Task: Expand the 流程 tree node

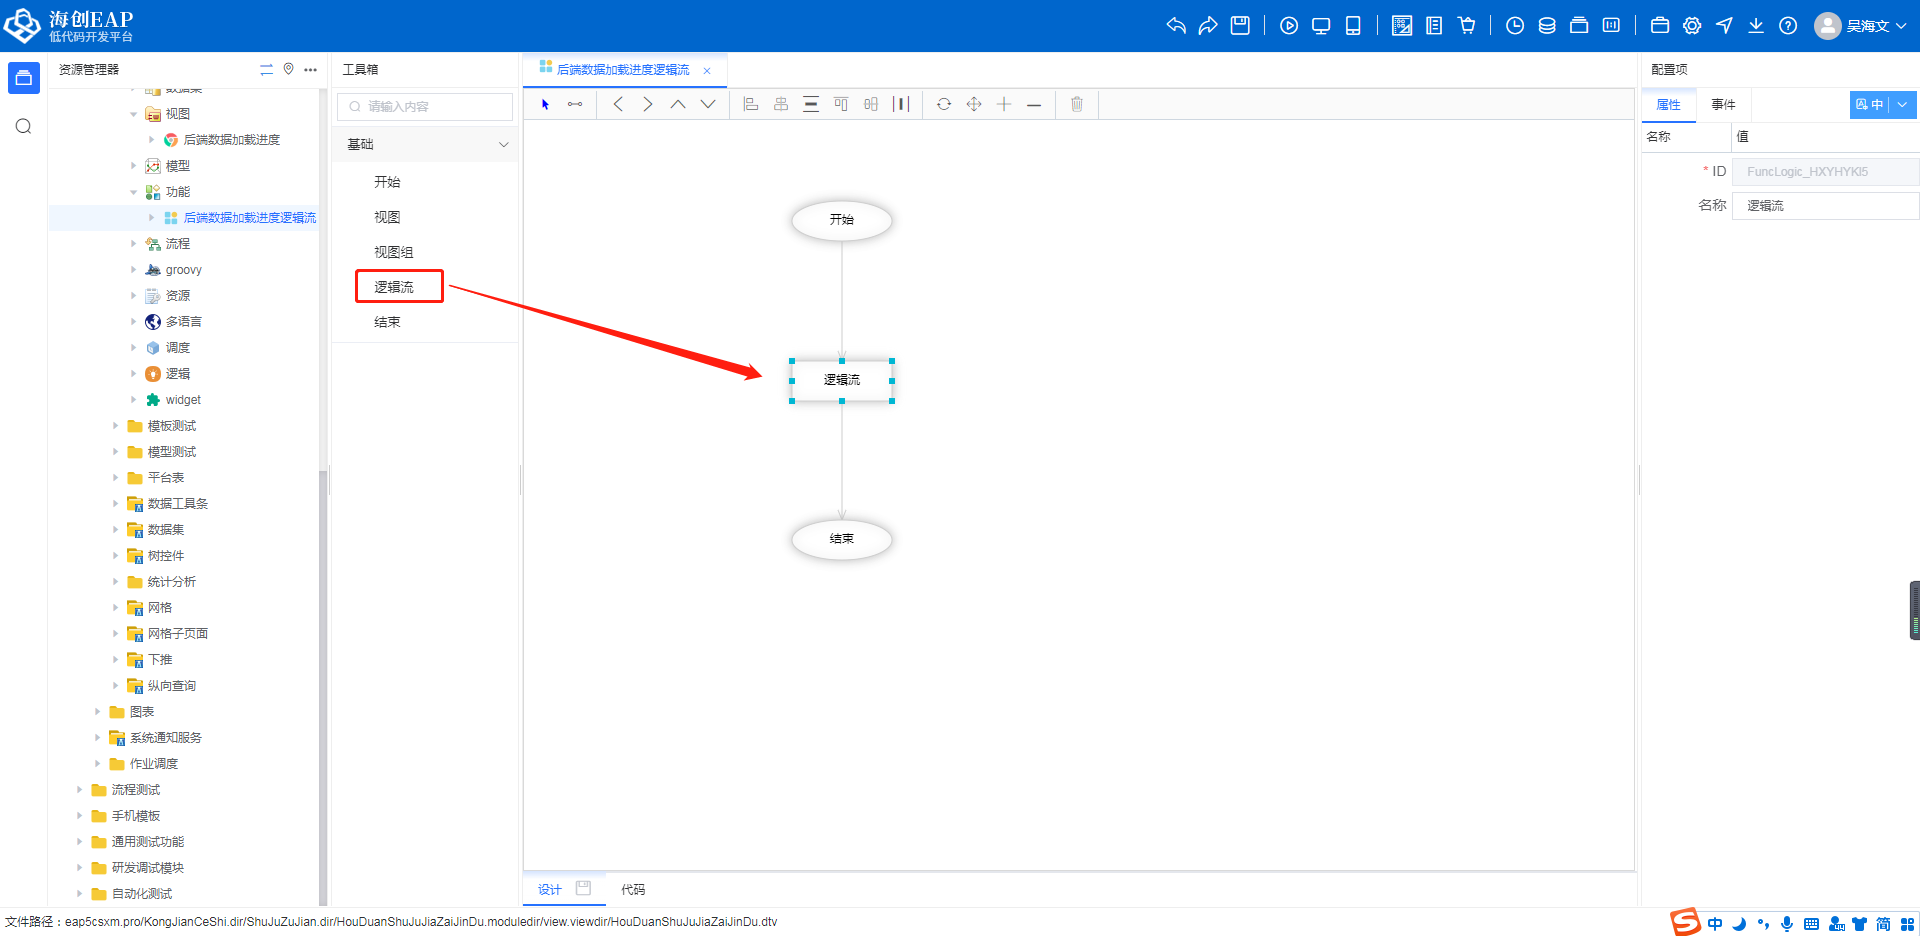Action: (134, 244)
